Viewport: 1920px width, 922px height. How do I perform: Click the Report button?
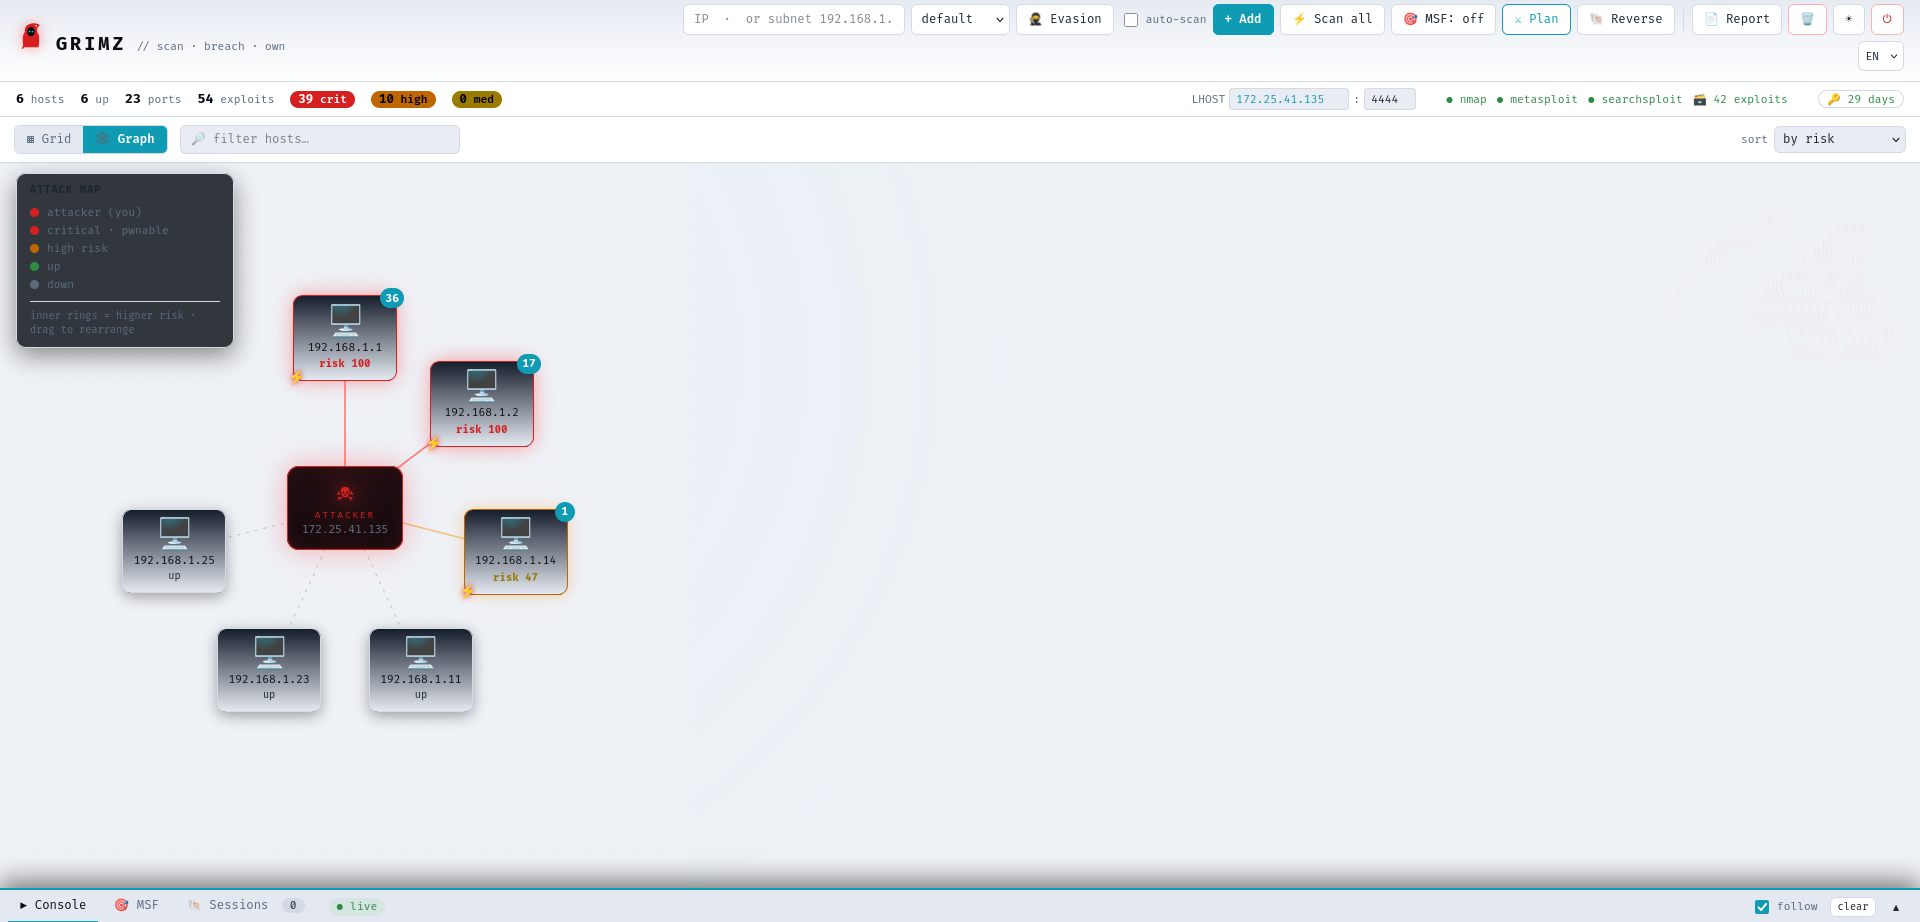point(1737,19)
